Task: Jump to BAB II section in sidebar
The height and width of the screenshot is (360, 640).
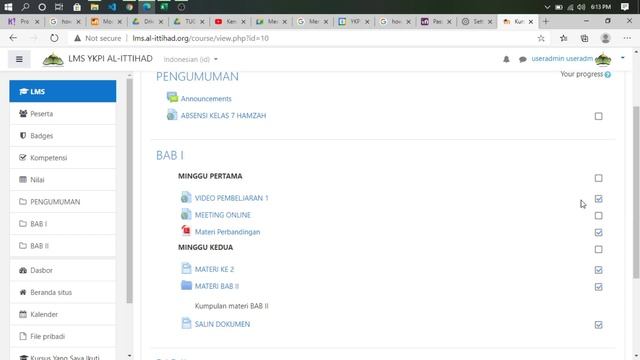Action: (63, 246)
